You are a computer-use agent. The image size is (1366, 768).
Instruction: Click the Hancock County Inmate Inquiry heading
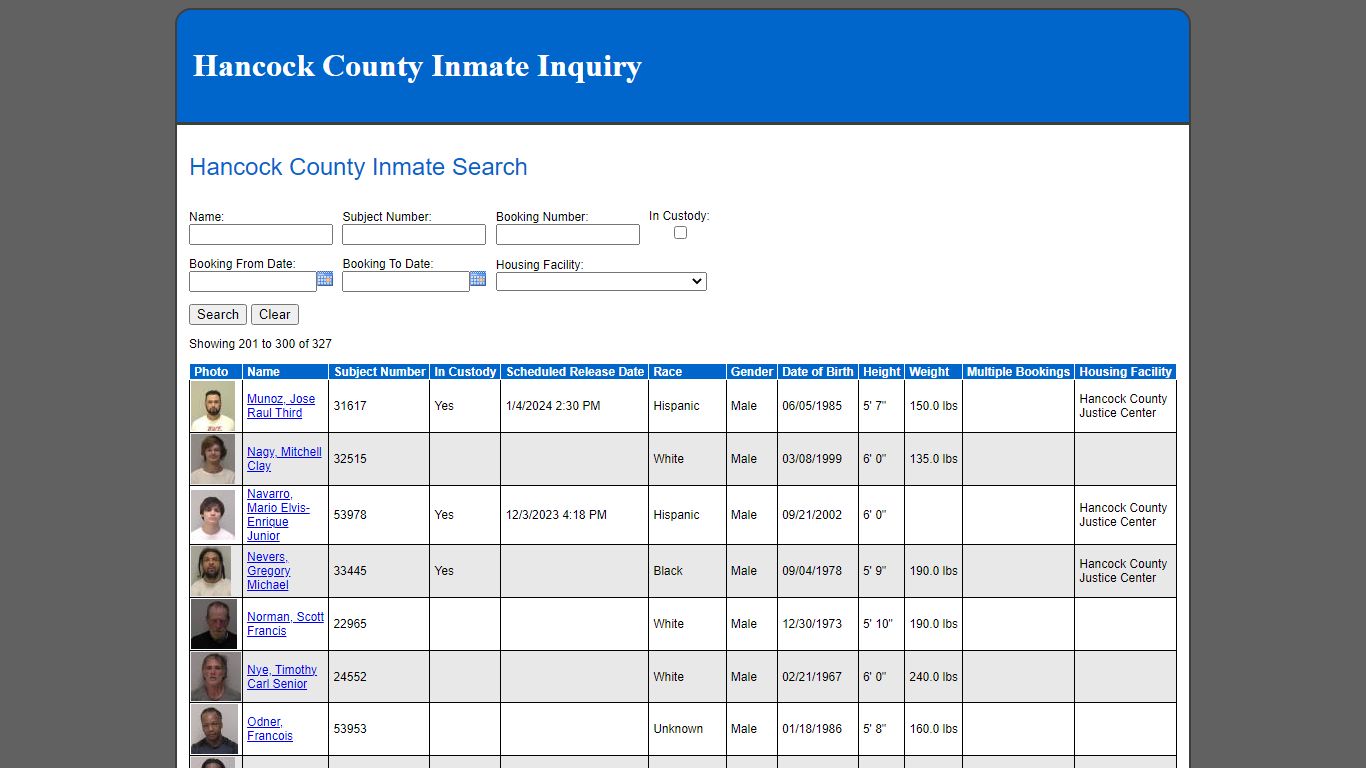pyautogui.click(x=417, y=66)
